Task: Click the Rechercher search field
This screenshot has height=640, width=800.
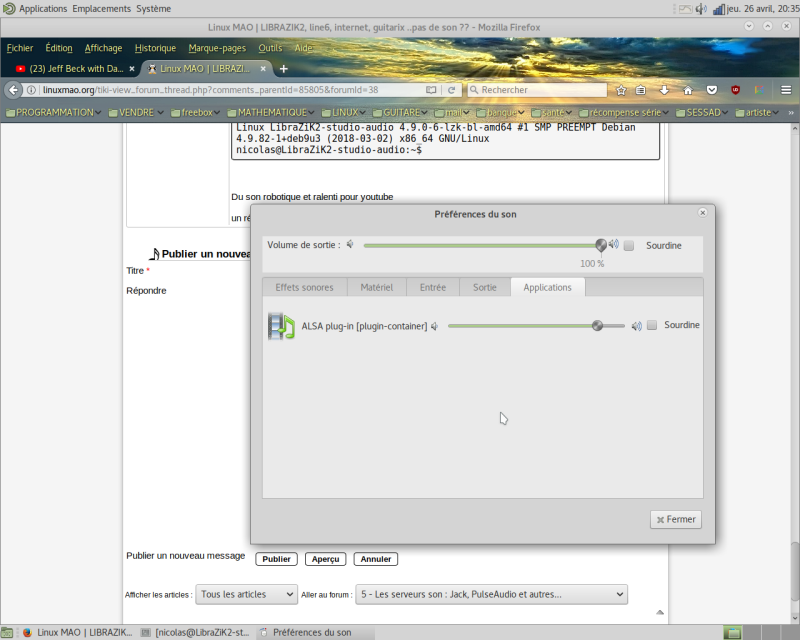Action: (537, 90)
